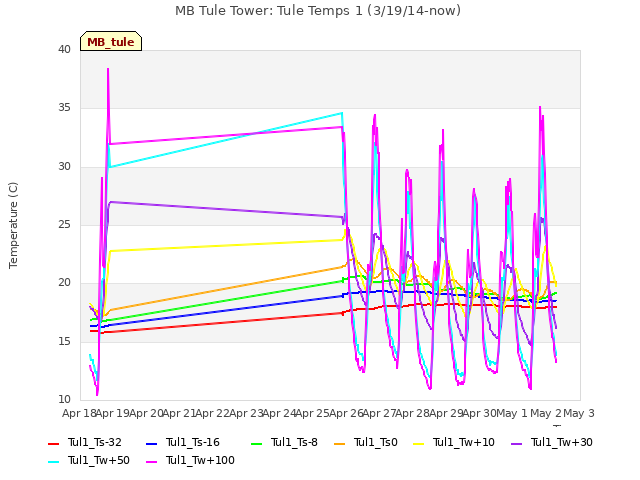Click the Apr 18 x-axis date label

point(79,413)
